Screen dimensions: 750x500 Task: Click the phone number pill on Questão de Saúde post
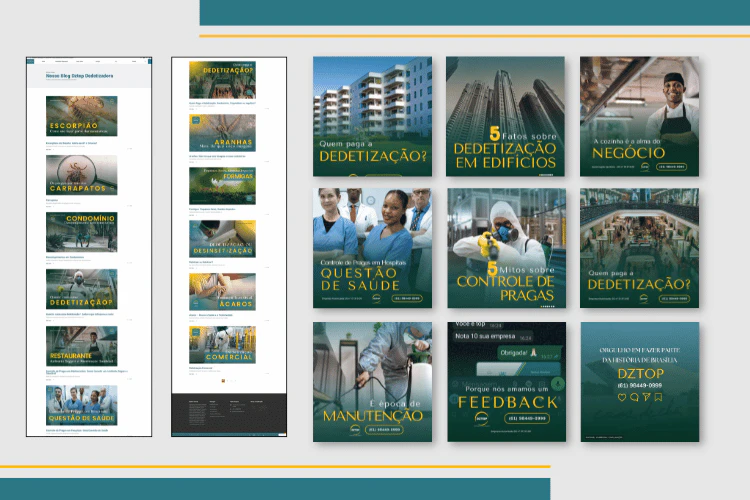pos(408,298)
